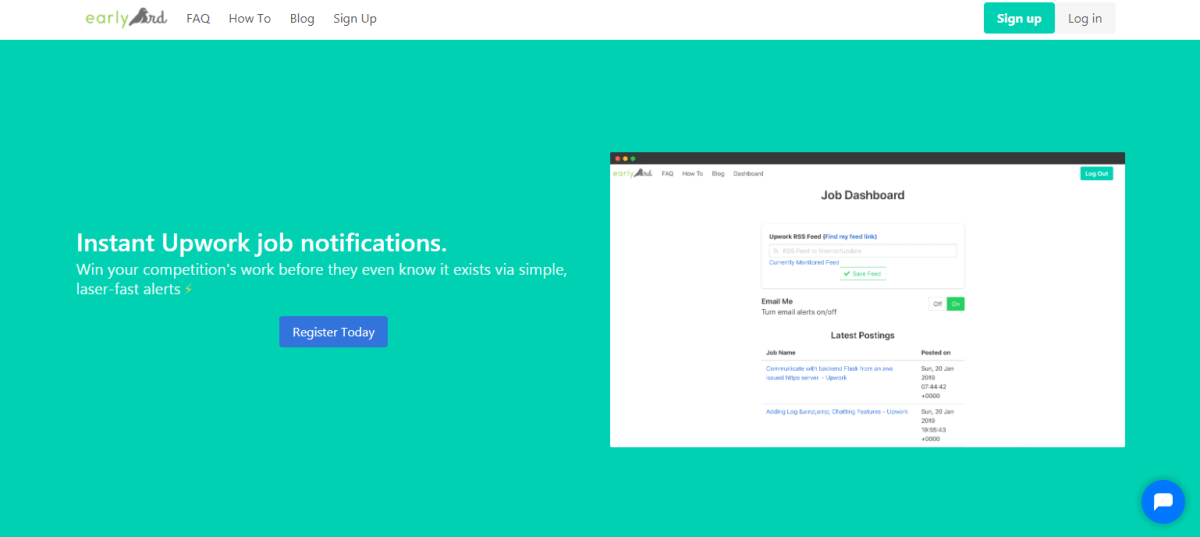
Task: Open the FAQ page
Action: click(198, 18)
